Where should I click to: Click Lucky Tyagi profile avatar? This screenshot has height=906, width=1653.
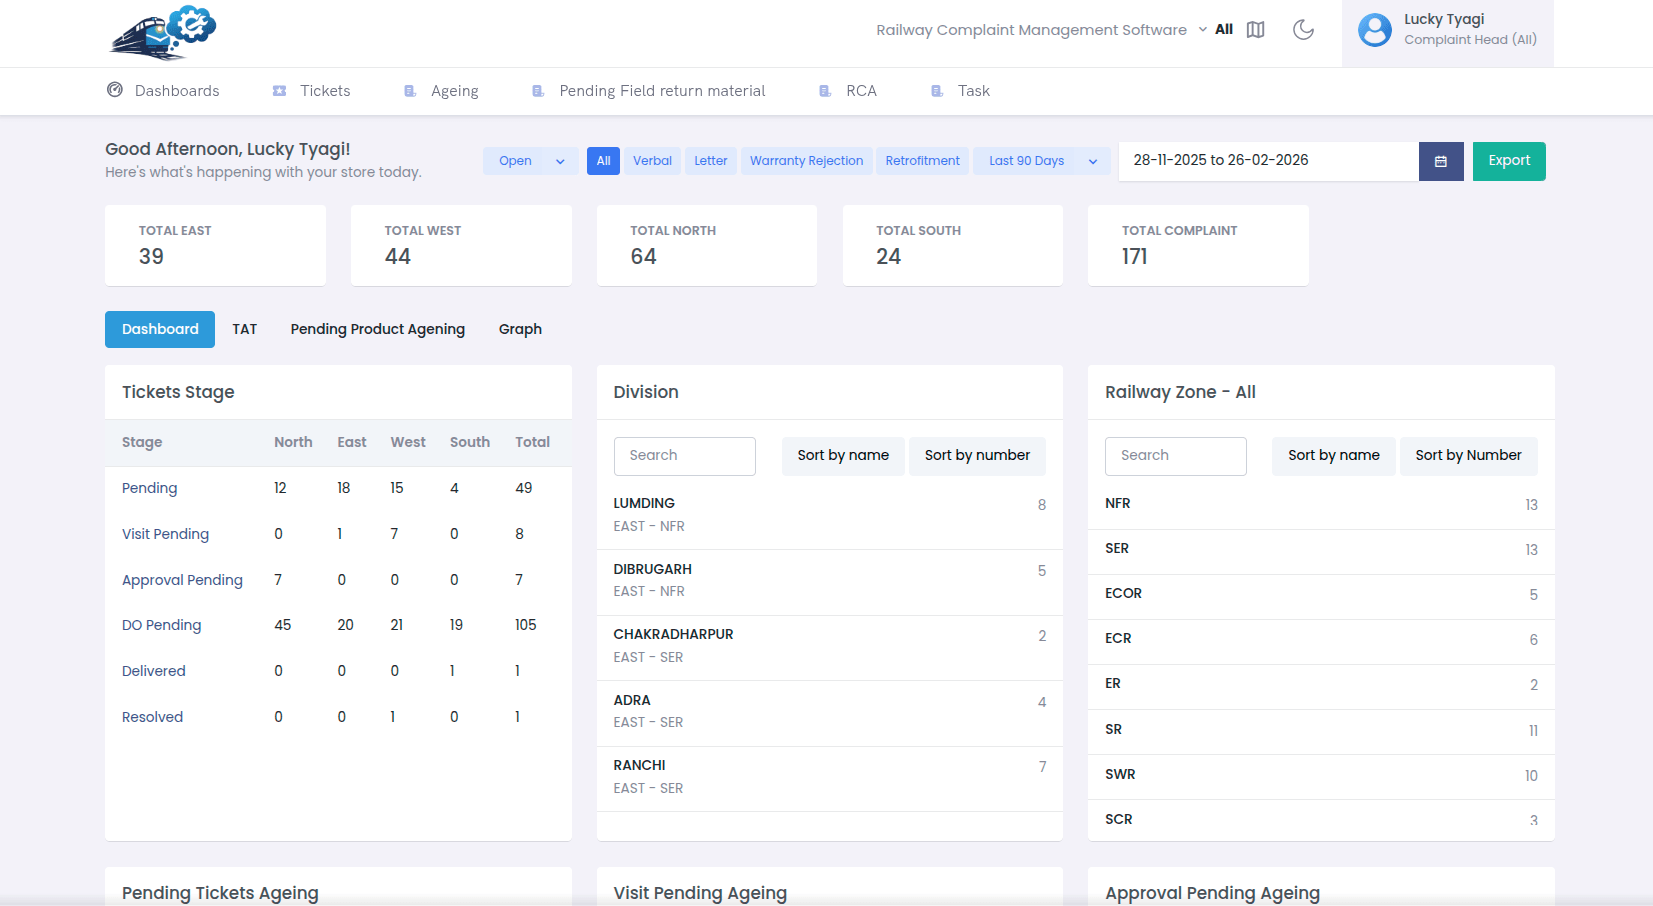pos(1374,30)
